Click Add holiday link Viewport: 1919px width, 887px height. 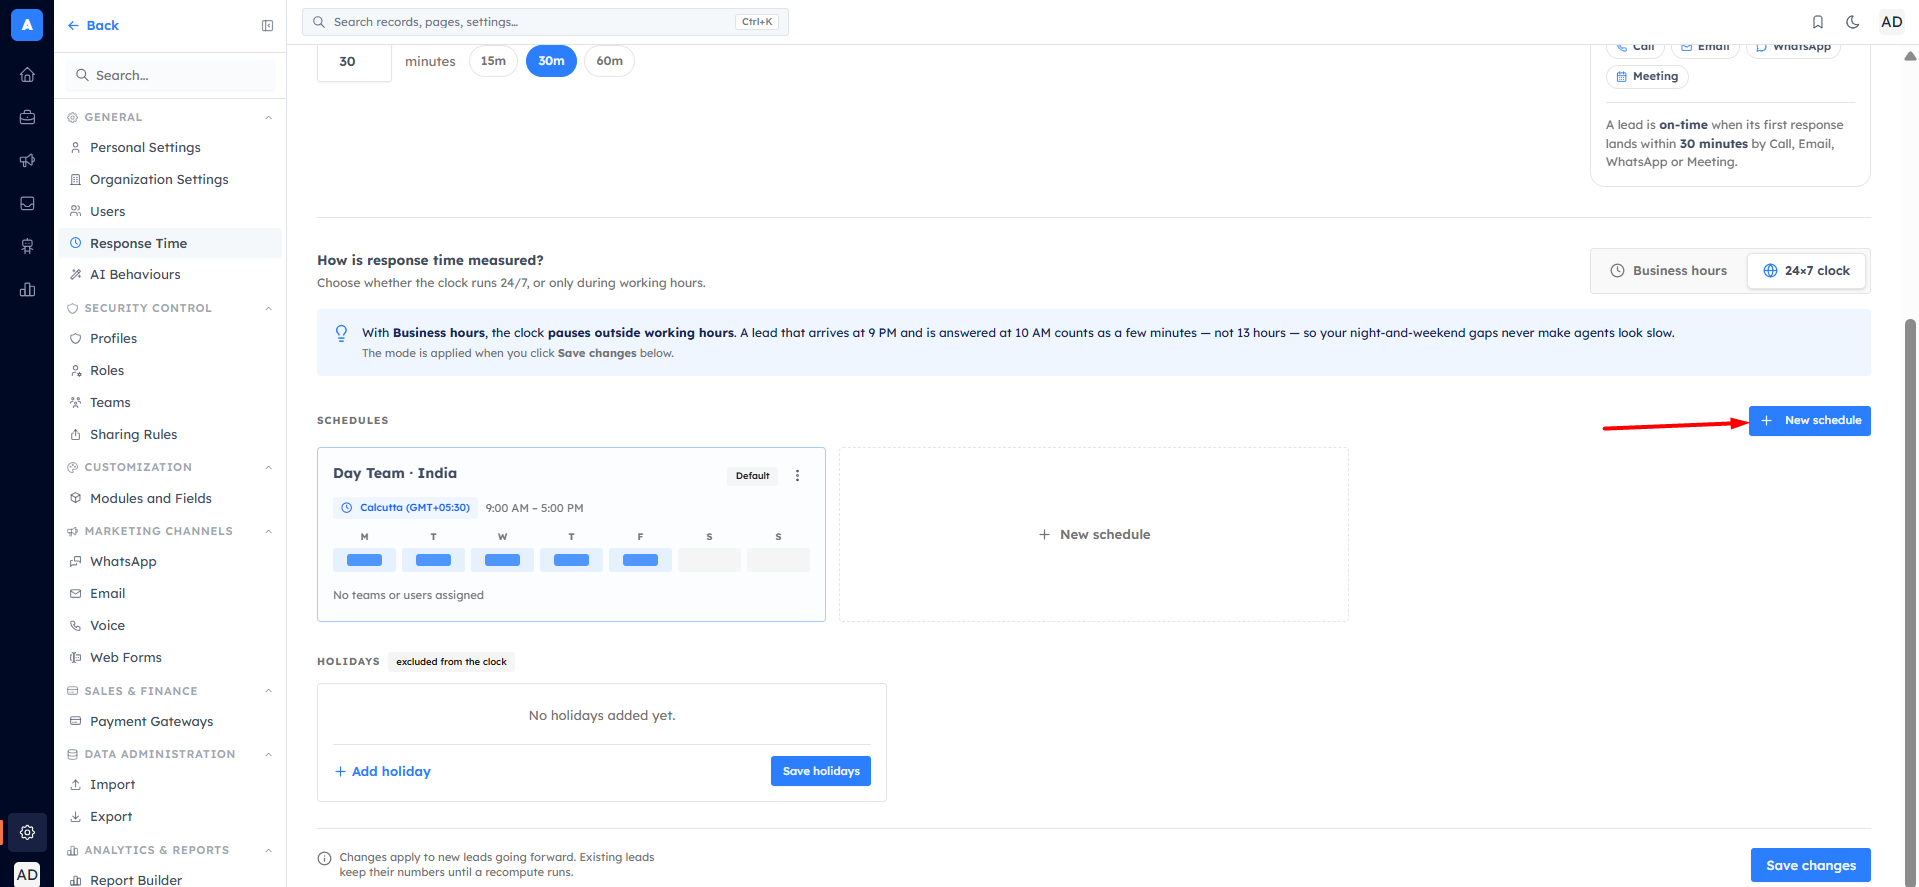click(382, 771)
